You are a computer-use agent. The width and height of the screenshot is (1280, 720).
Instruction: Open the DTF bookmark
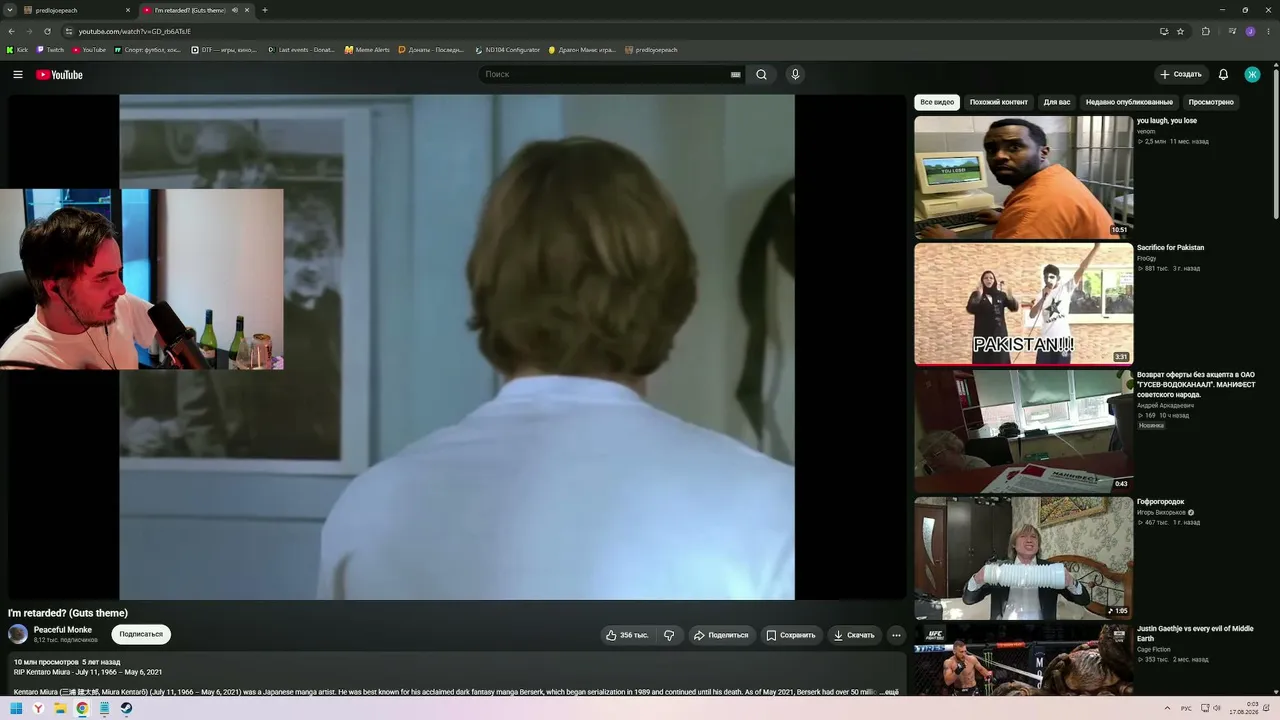(225, 50)
